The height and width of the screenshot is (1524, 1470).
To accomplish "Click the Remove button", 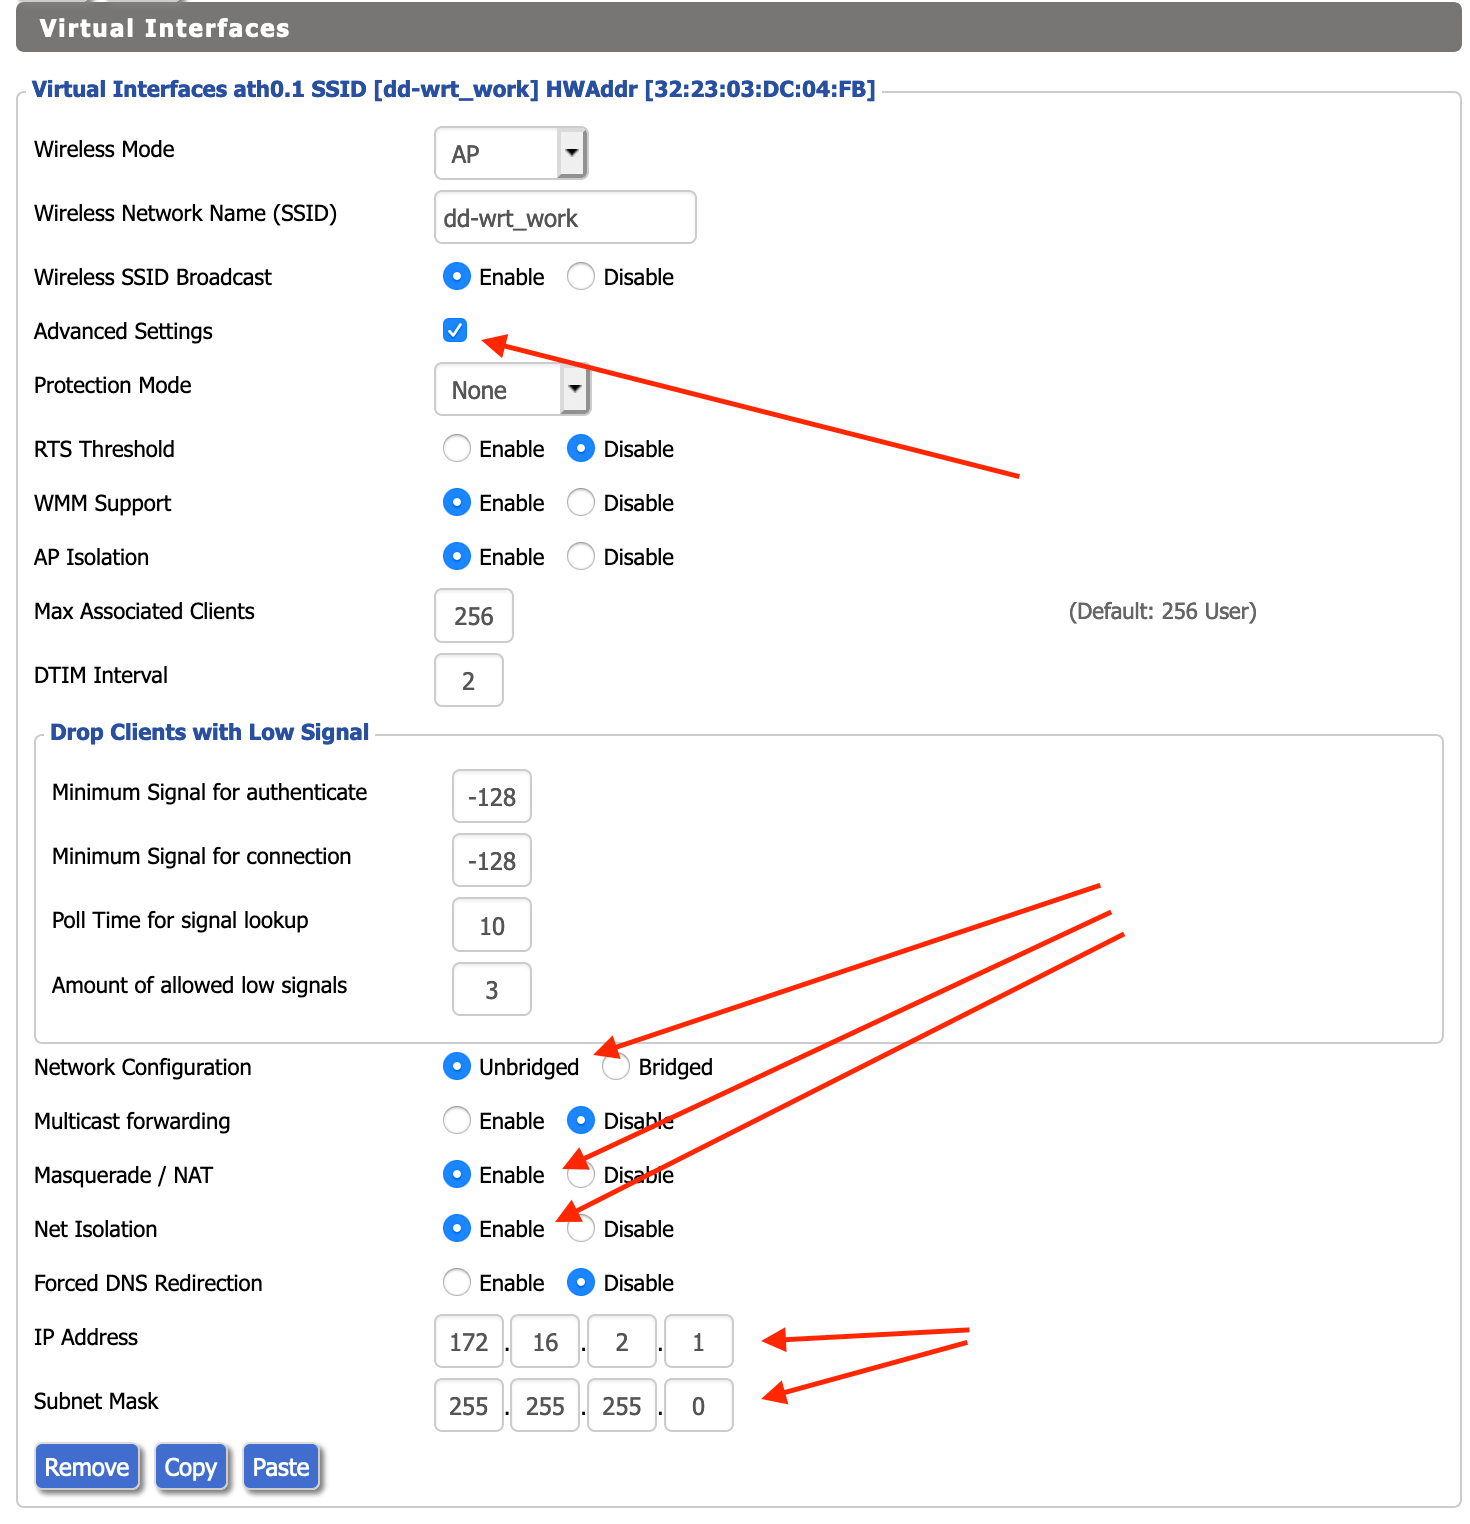I will [87, 1466].
